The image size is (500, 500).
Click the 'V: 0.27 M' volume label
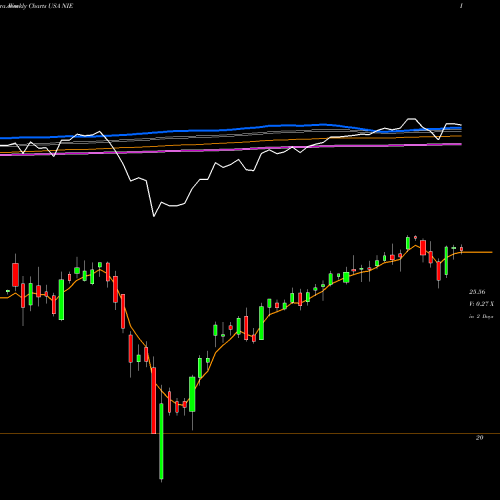(x=481, y=304)
